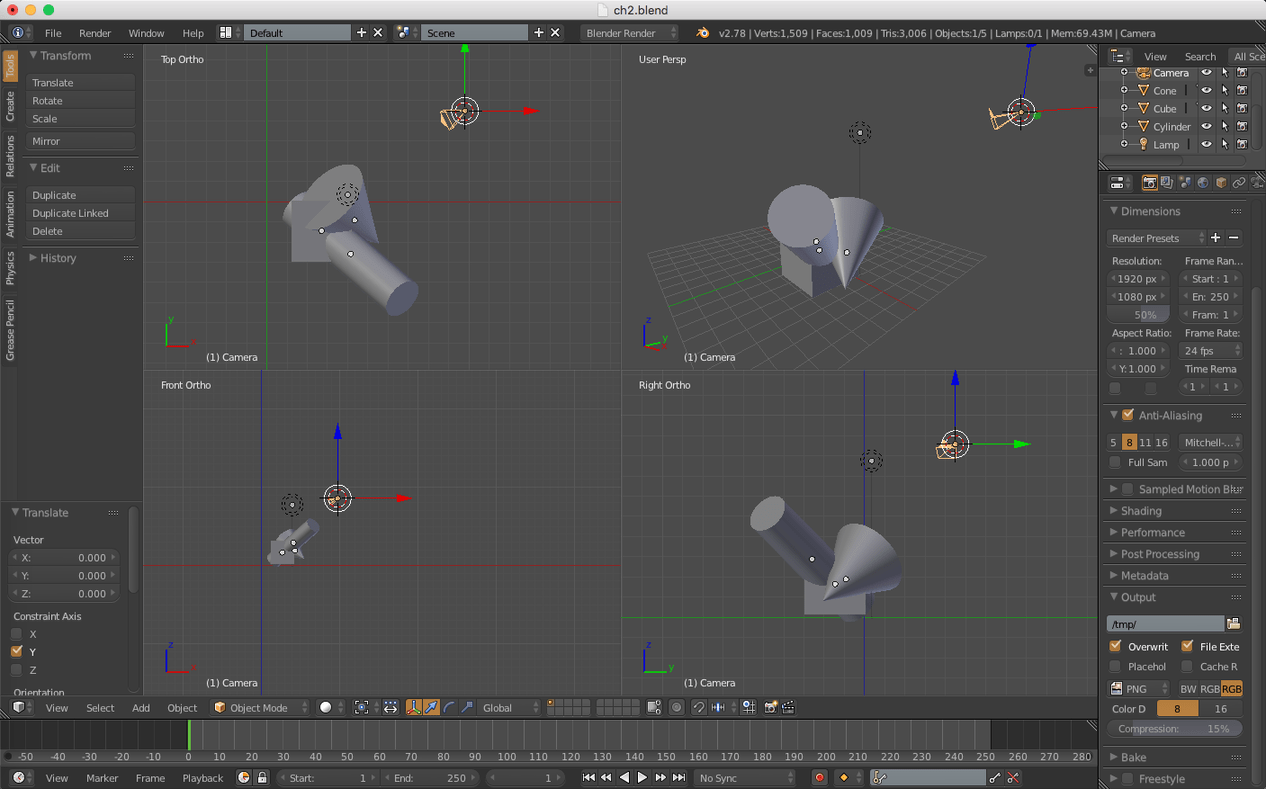Enable the rotate manipulator arc icon
This screenshot has width=1266, height=789.
449,707
